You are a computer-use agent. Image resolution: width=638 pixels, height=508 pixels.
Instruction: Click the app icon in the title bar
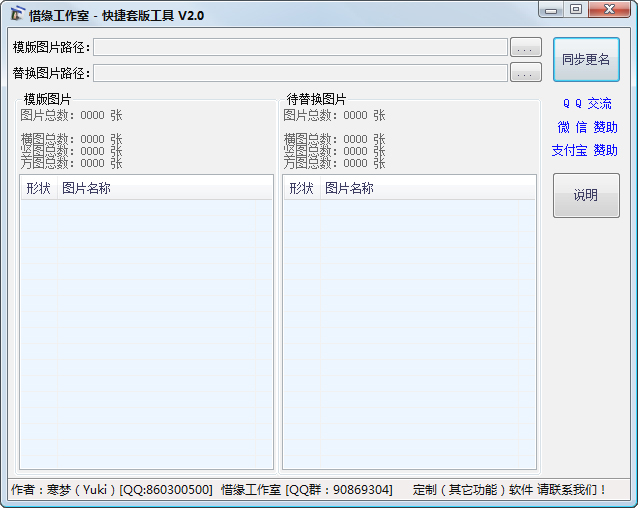click(17, 15)
